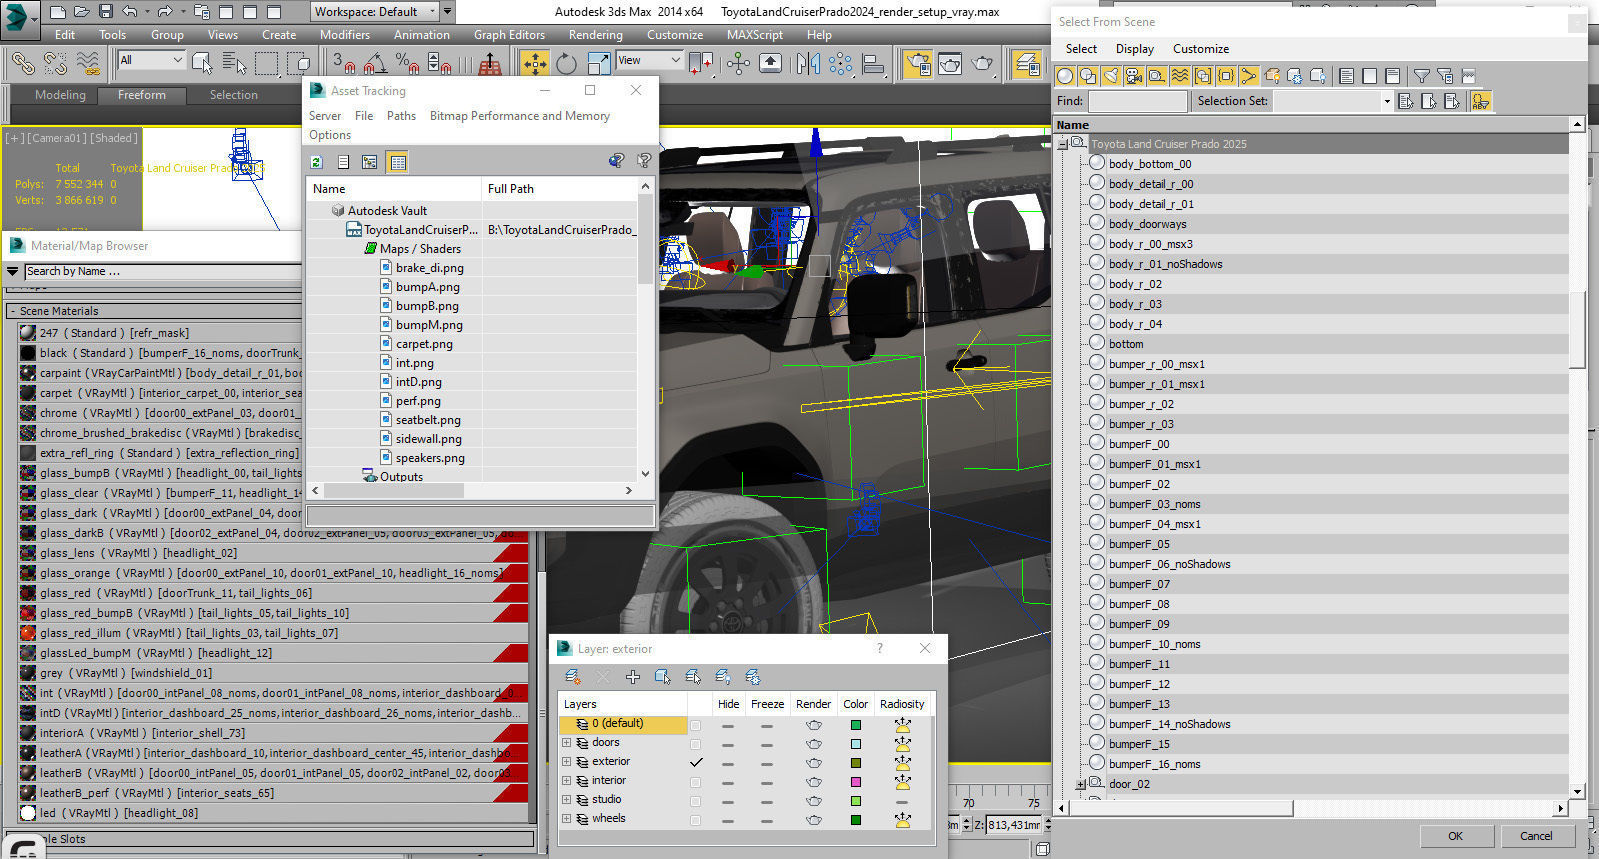Open the View reference coordinate dropdown
The width and height of the screenshot is (1599, 859).
[x=649, y=61]
